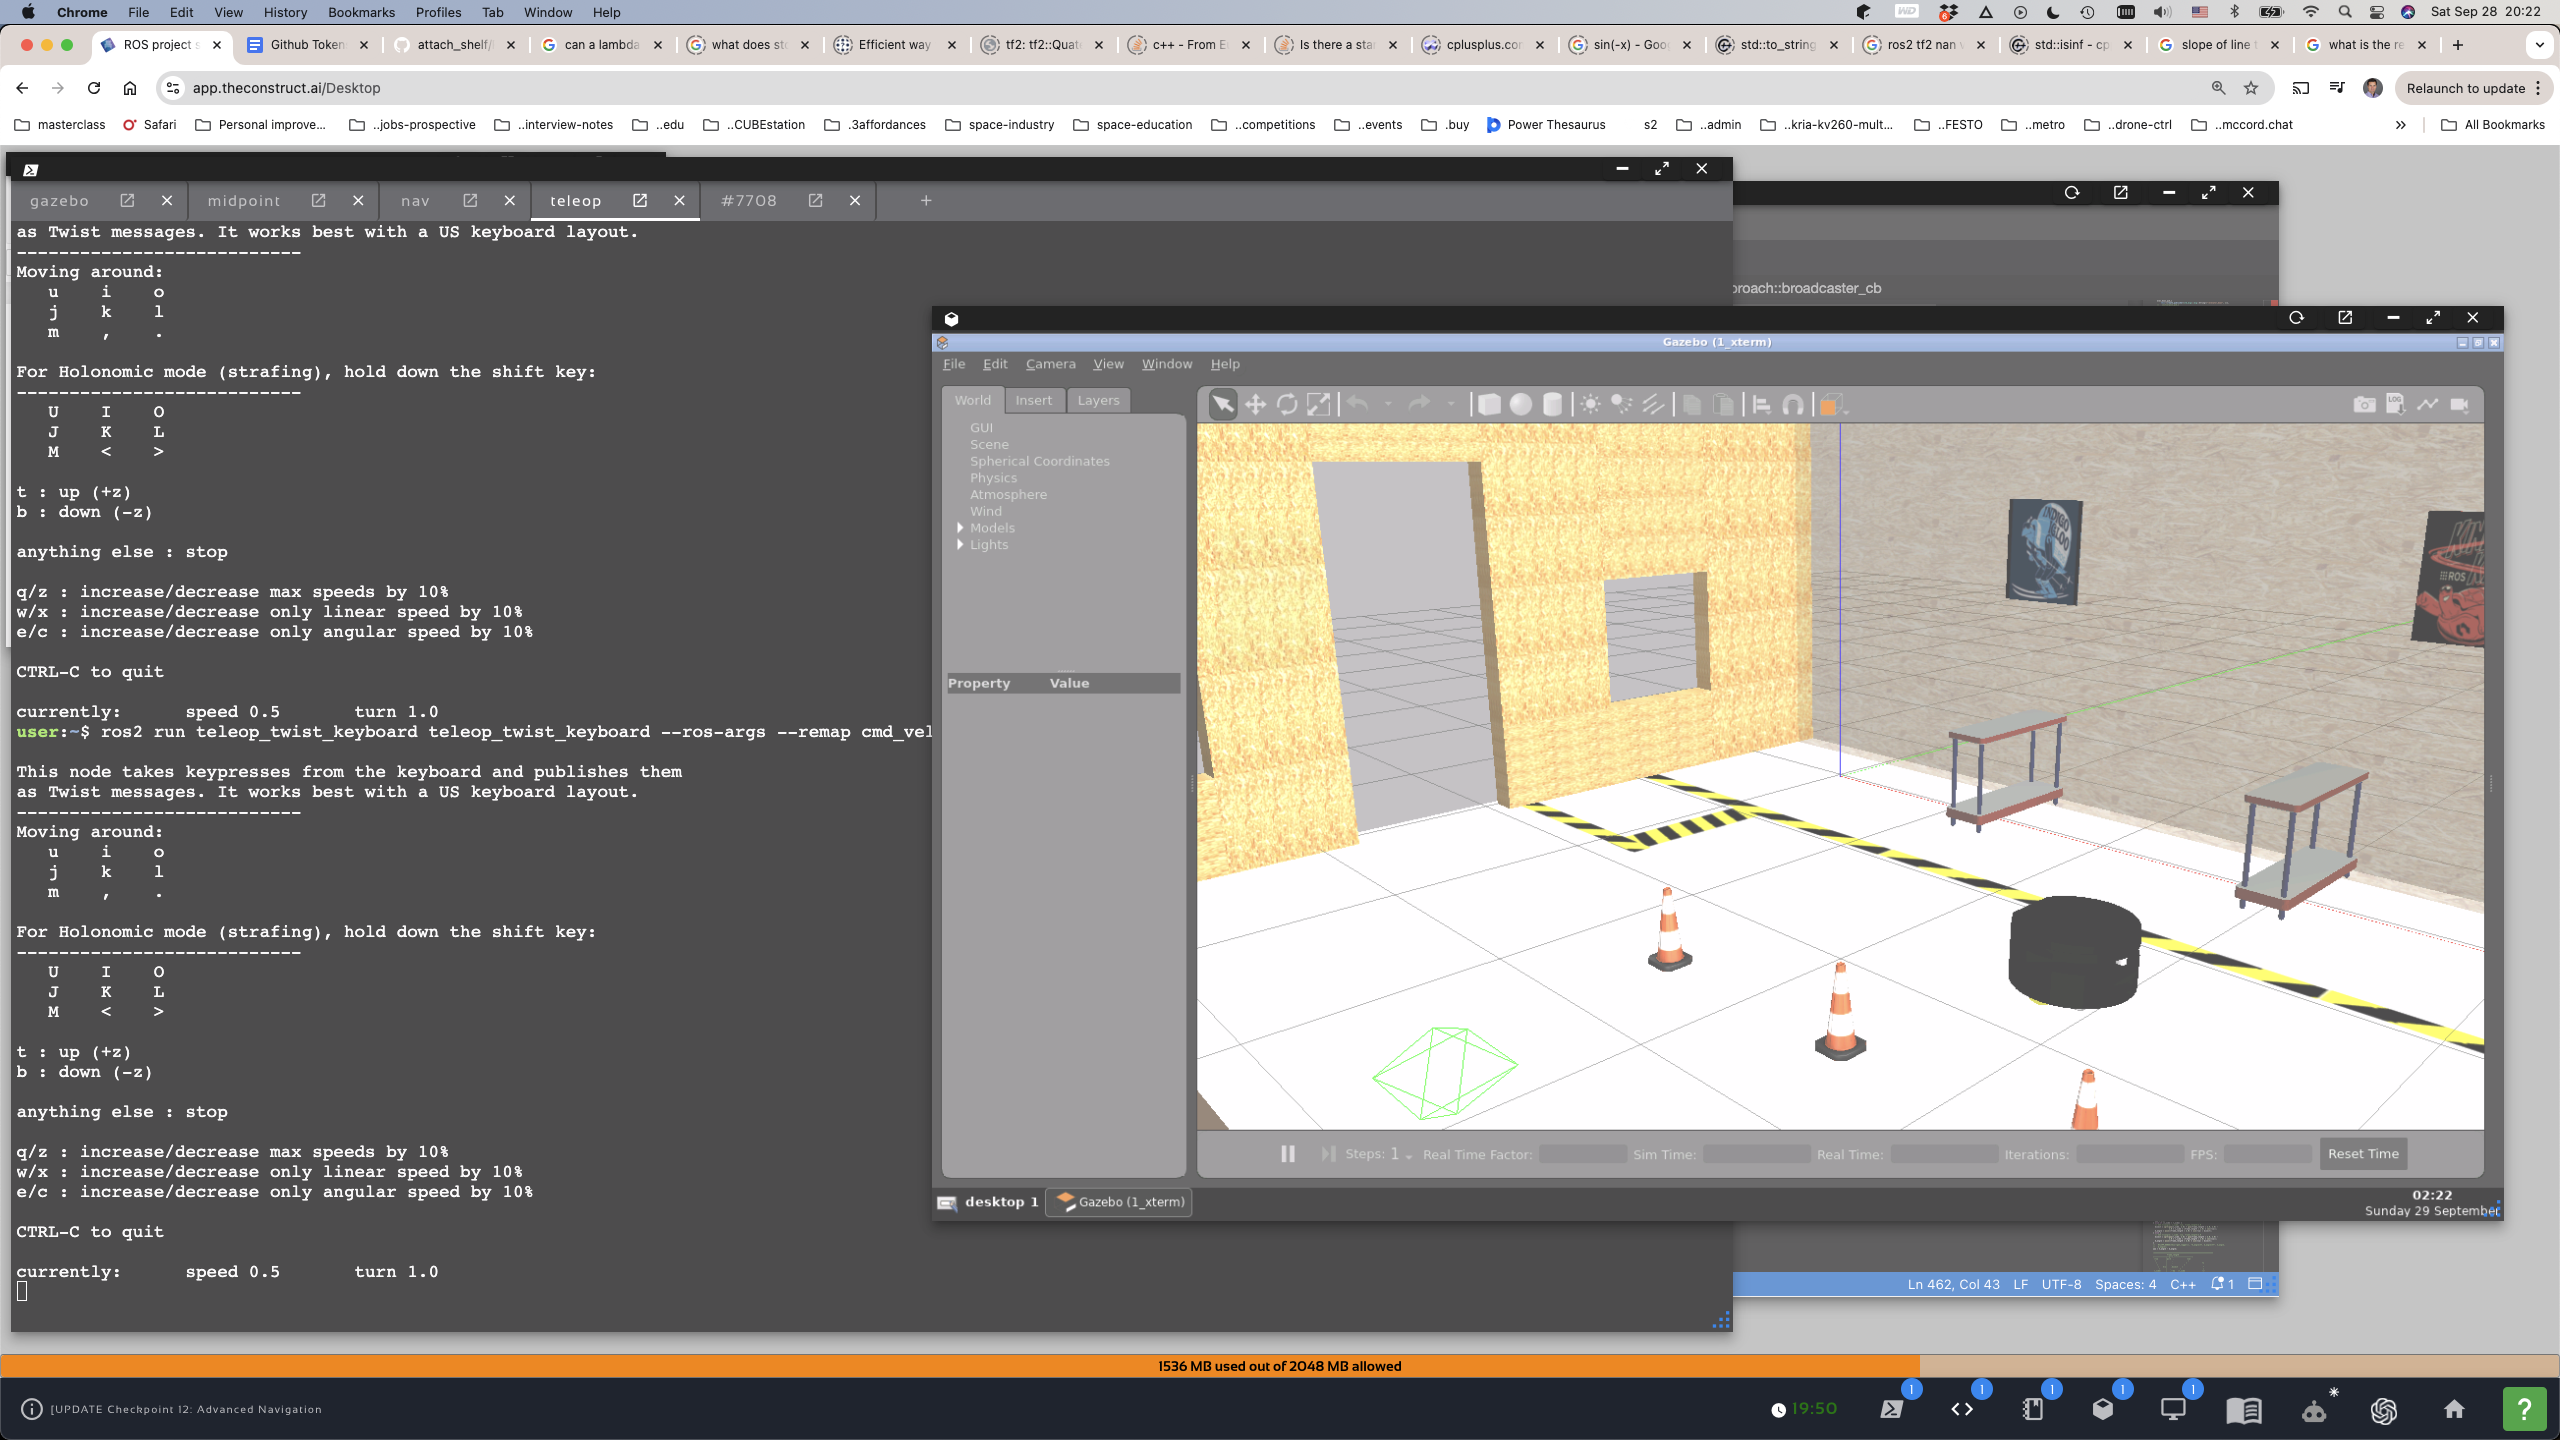Open the Gazebo cube icon in bottom toolbar
This screenshot has height=1440, width=2560.
pos(2103,1409)
